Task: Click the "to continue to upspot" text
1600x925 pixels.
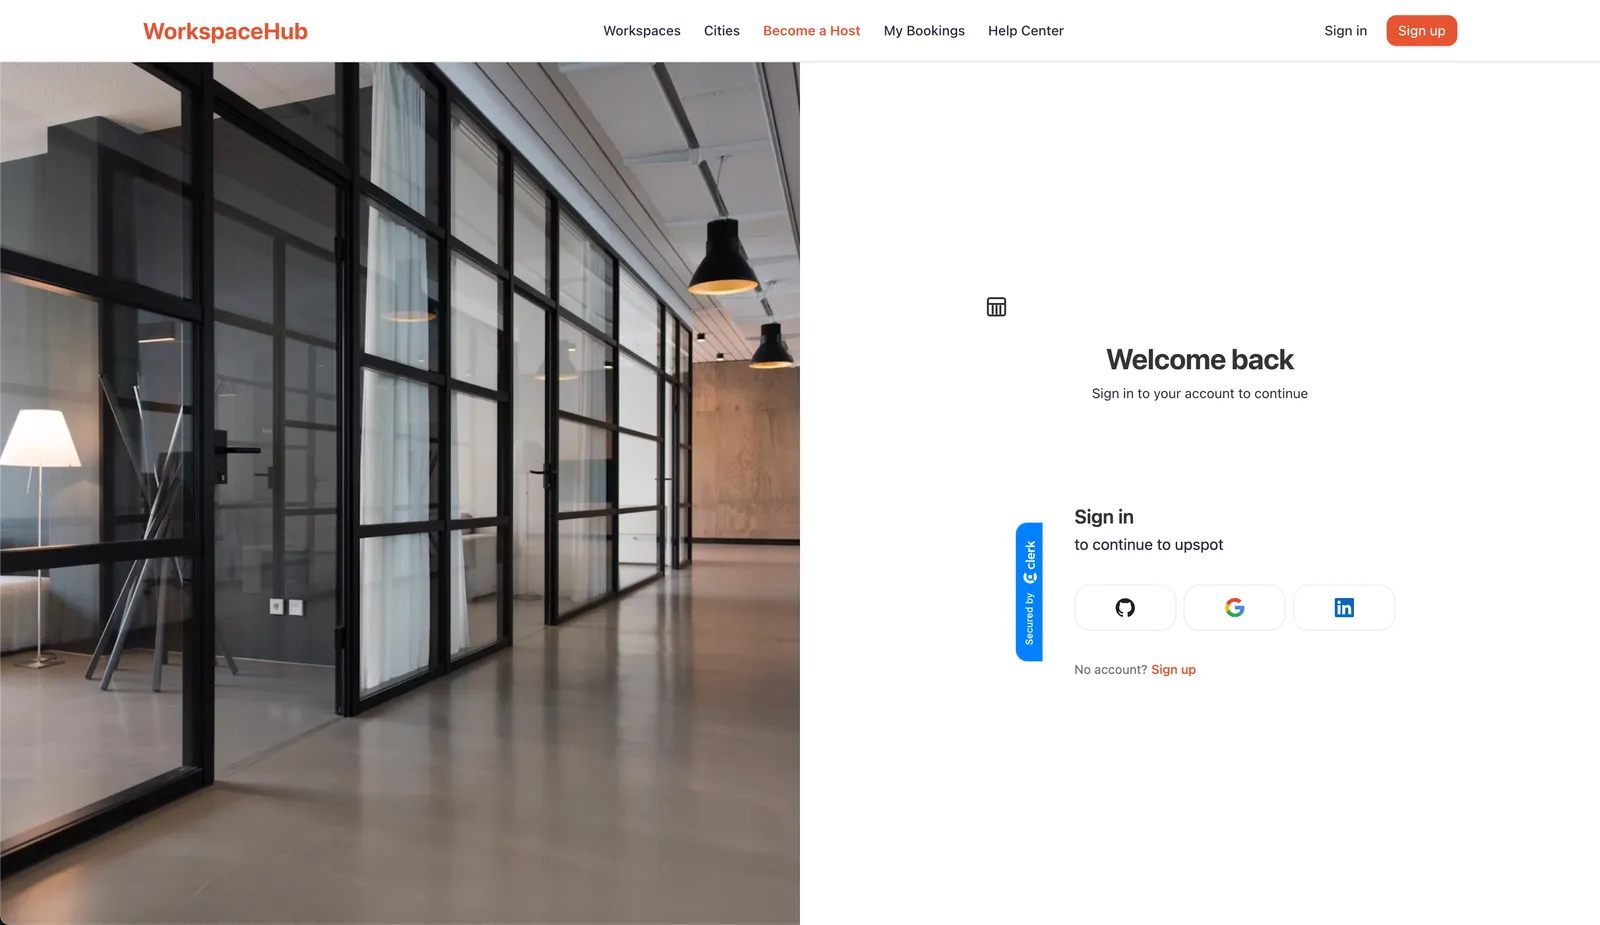Action: coord(1149,545)
